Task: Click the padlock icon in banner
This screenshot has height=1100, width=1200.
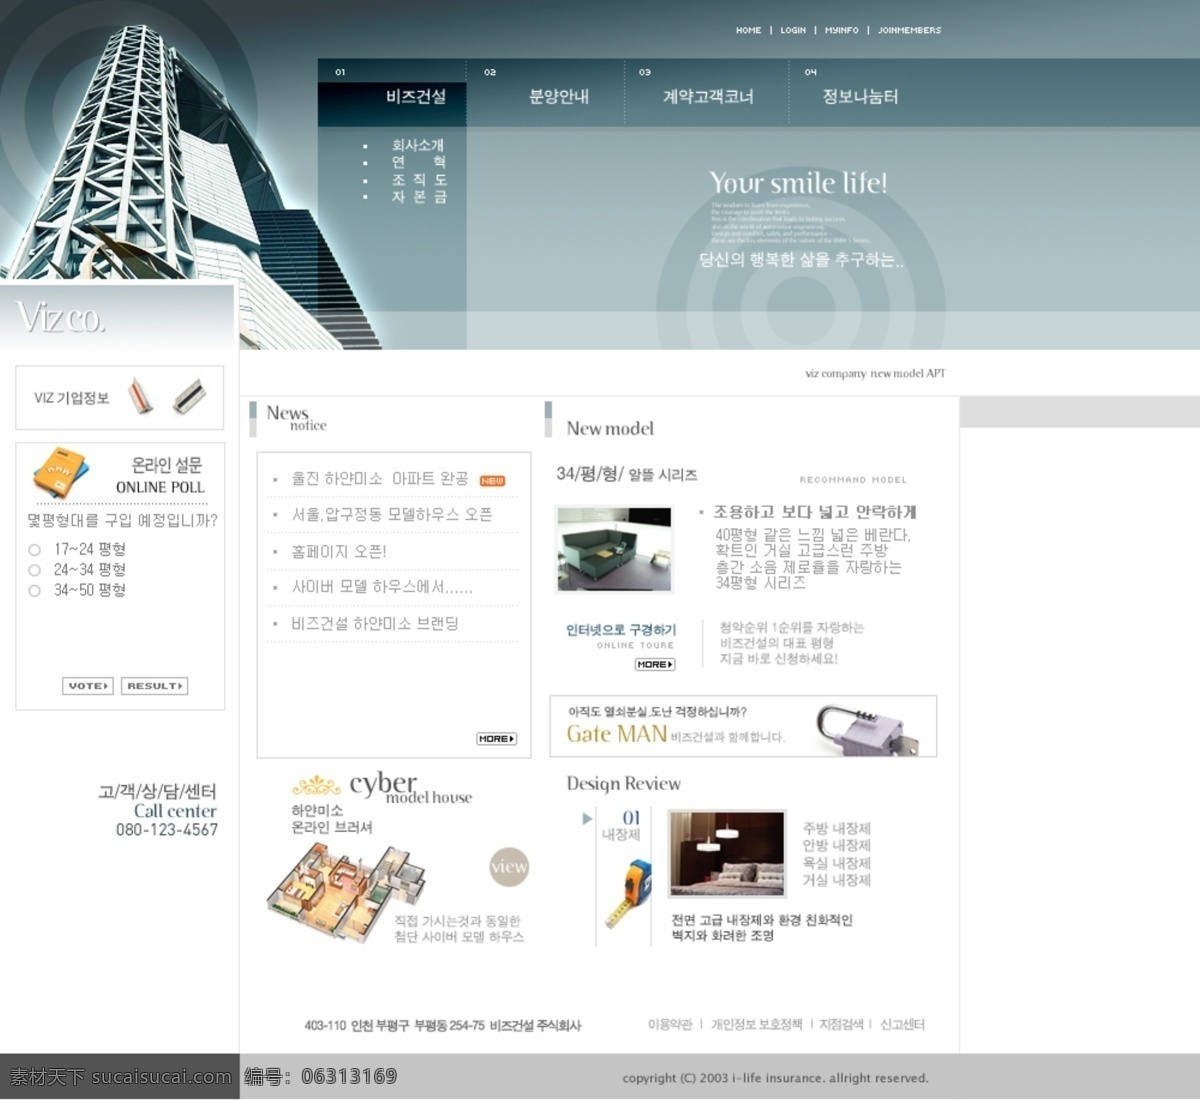Action: (x=868, y=731)
